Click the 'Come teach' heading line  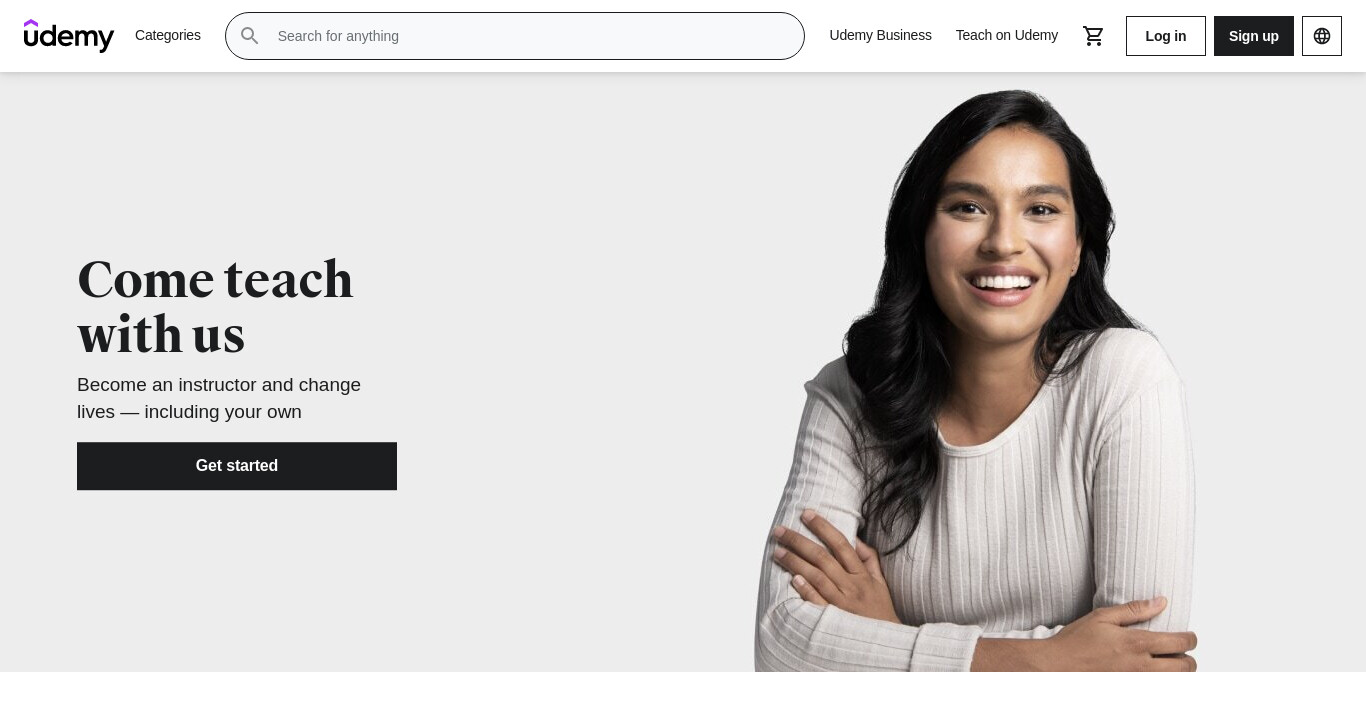point(215,279)
